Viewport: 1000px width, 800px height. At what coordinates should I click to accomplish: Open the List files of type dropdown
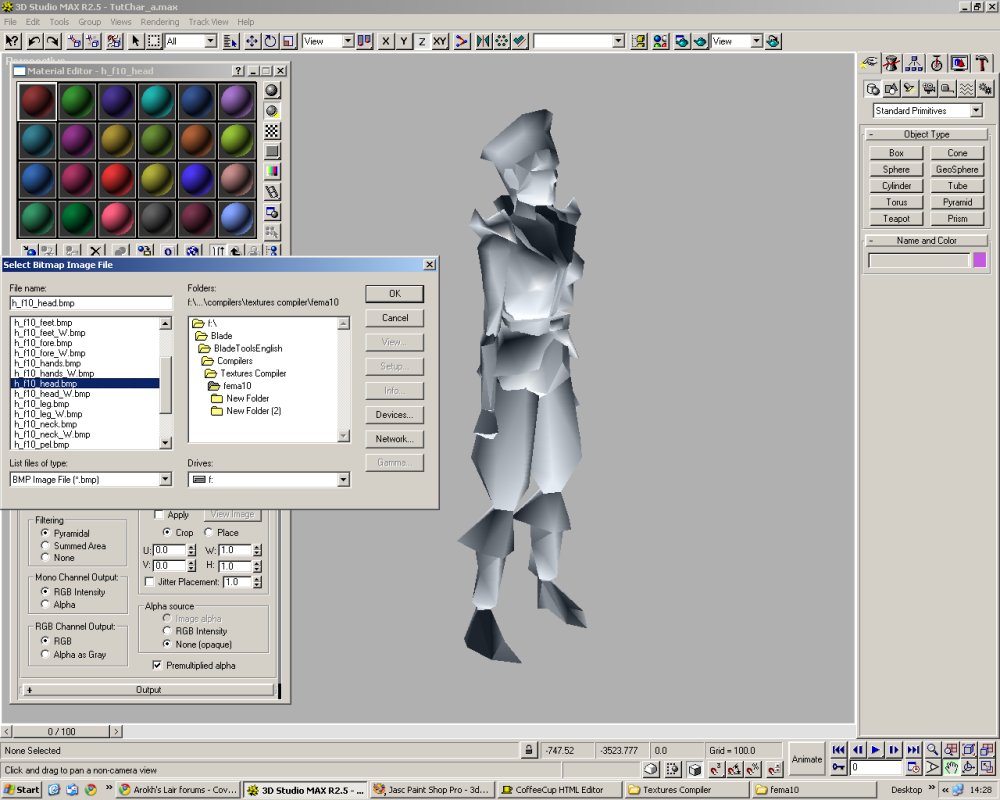coord(165,479)
